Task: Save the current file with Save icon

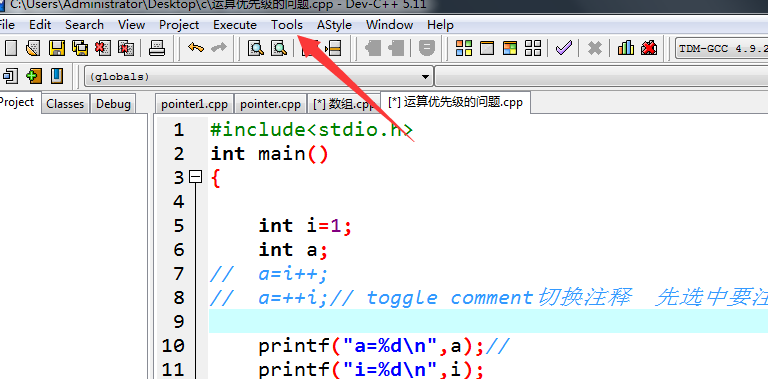Action: click(x=56, y=48)
